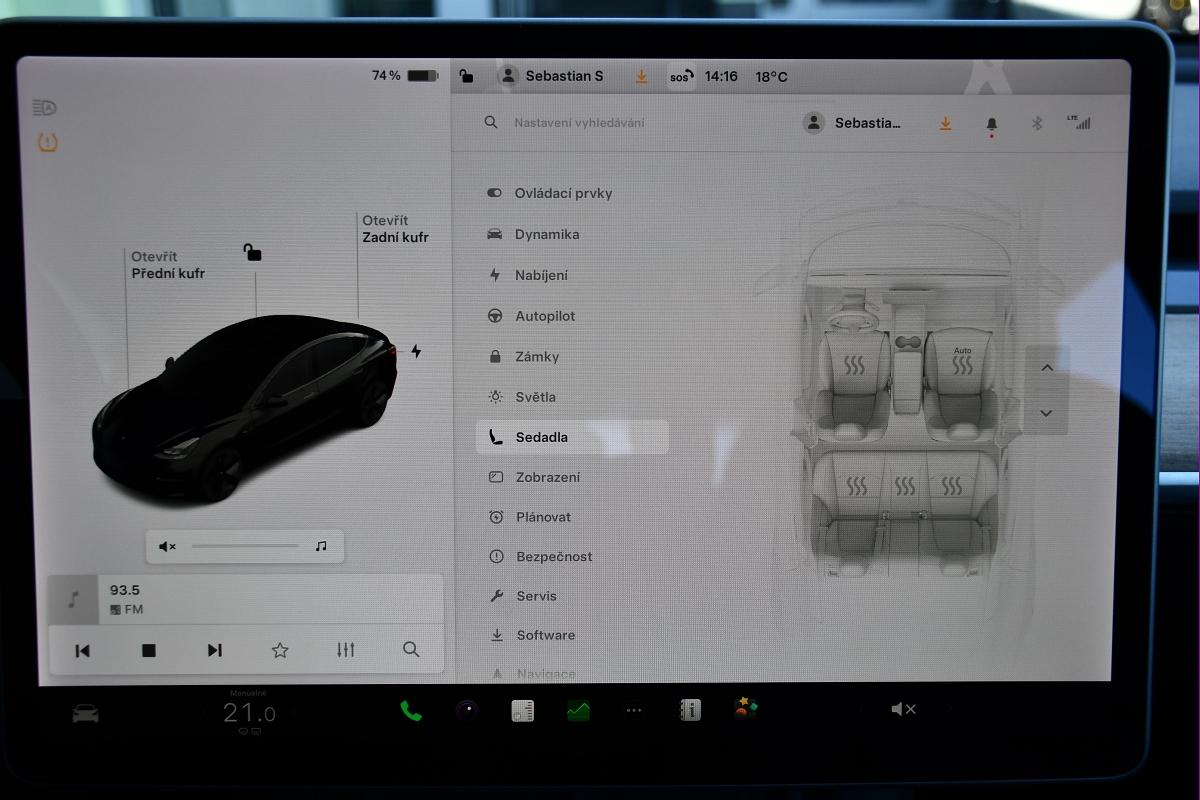
Task: Select the Sedadla seats menu
Action: pyautogui.click(x=572, y=437)
